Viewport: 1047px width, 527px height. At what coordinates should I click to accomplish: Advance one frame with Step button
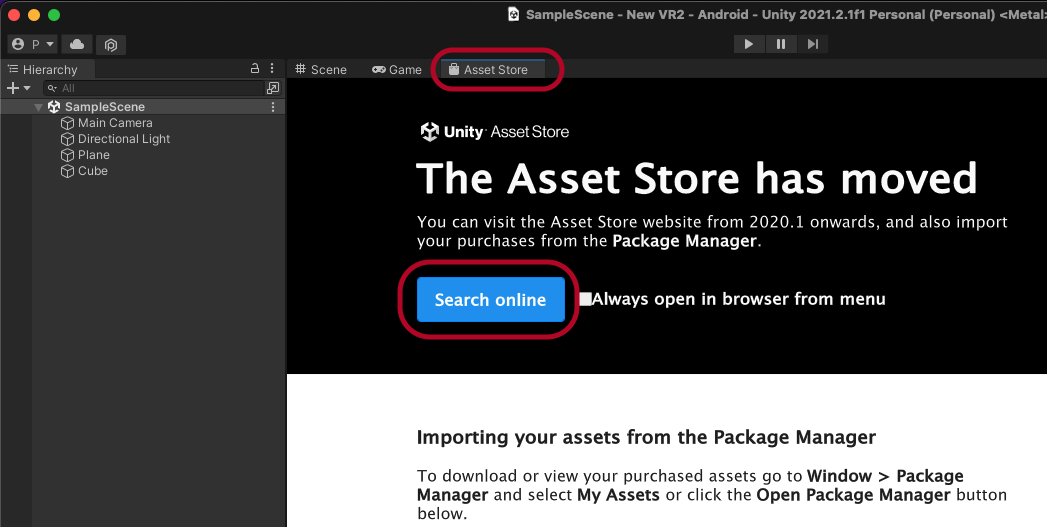coord(813,44)
